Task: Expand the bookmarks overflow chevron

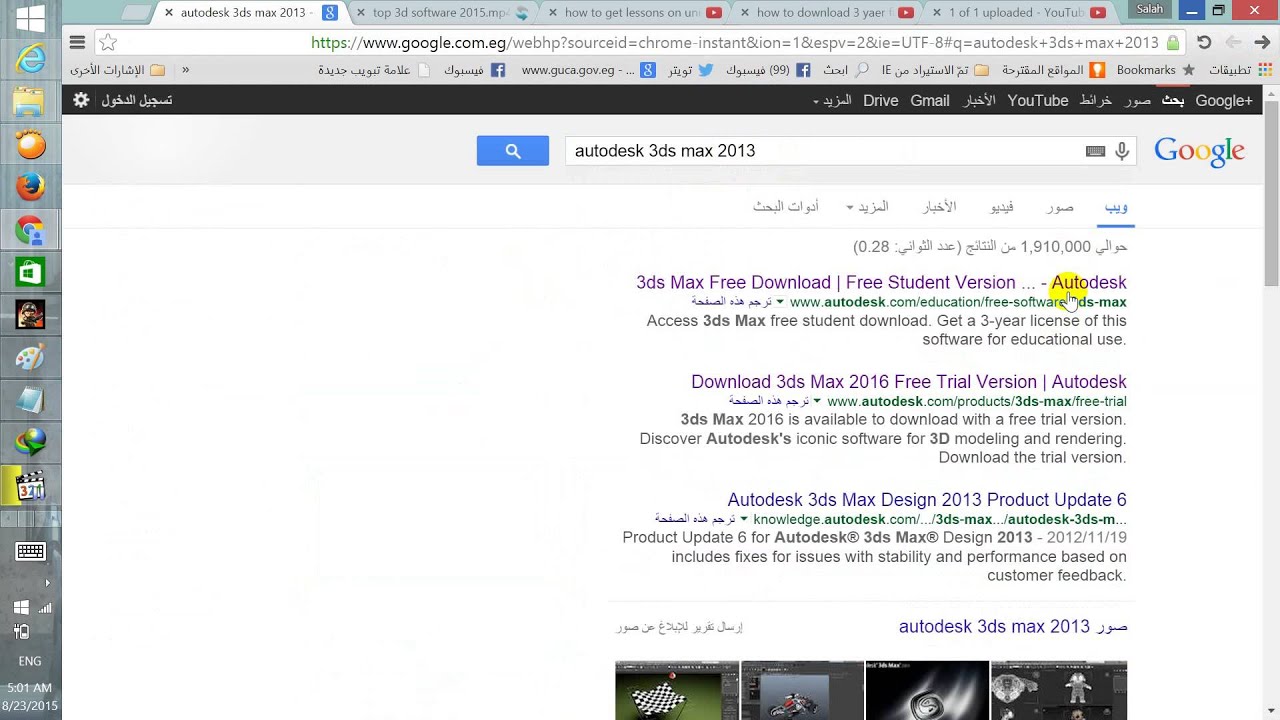Action: (x=185, y=70)
